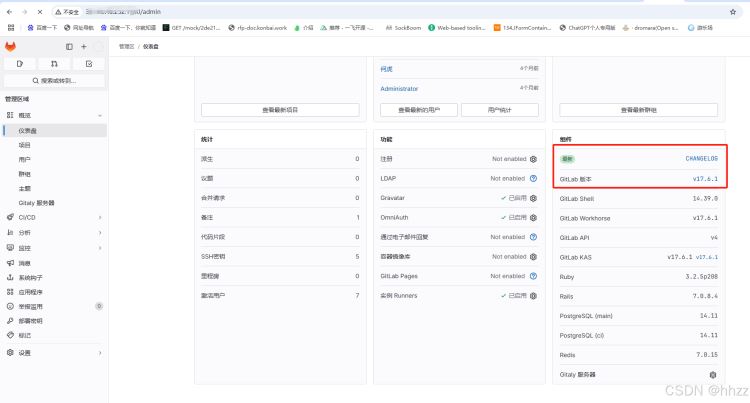Image resolution: width=750 pixels, height=403 pixels.
Task: Open the to-do list shortcut icon
Action: (x=89, y=64)
